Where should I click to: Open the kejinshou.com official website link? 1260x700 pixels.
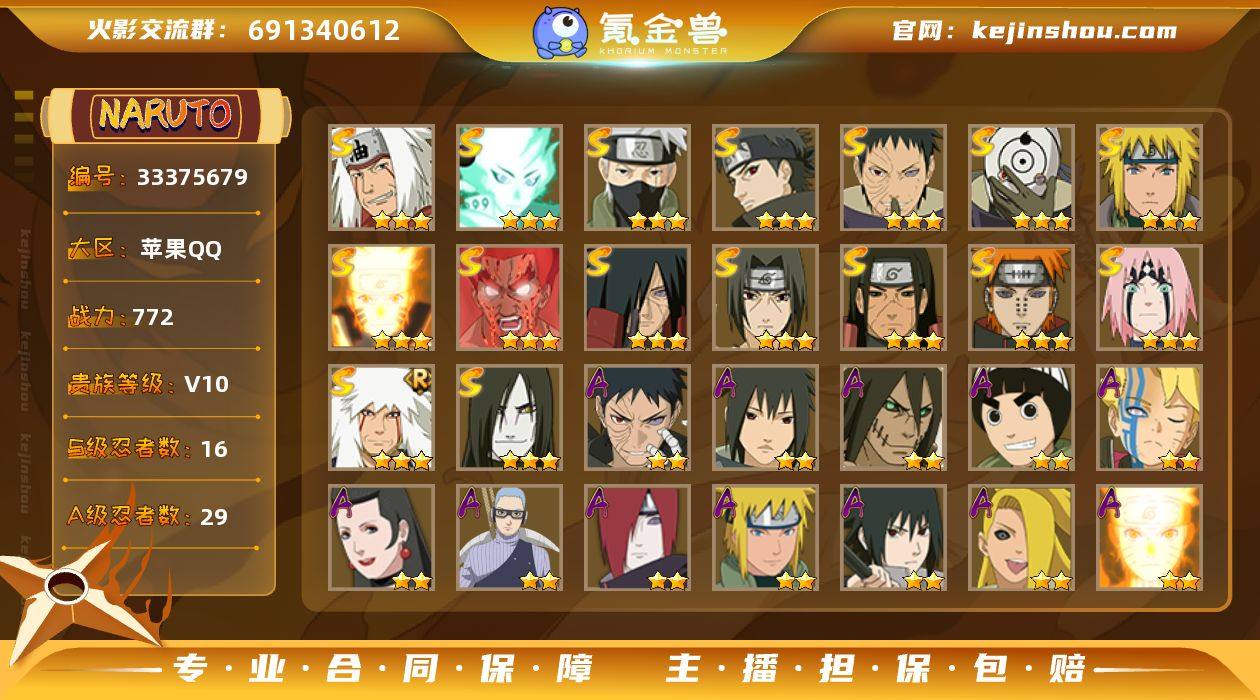(1035, 31)
